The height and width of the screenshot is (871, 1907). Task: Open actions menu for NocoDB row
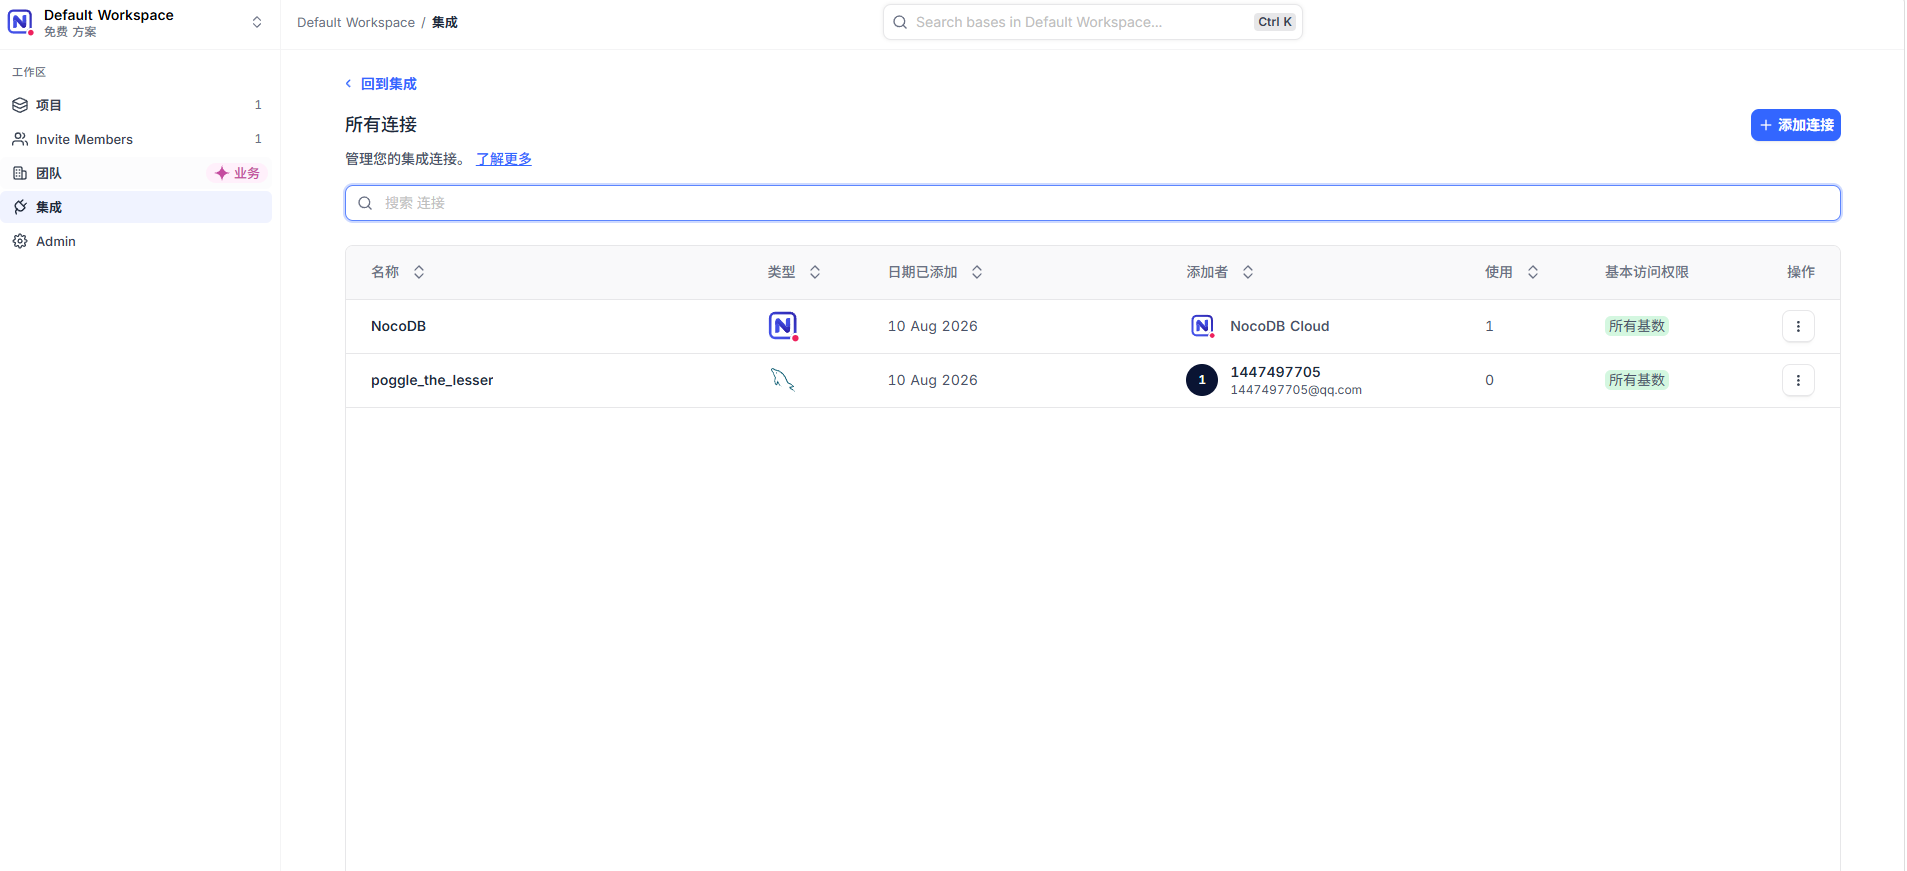point(1798,326)
